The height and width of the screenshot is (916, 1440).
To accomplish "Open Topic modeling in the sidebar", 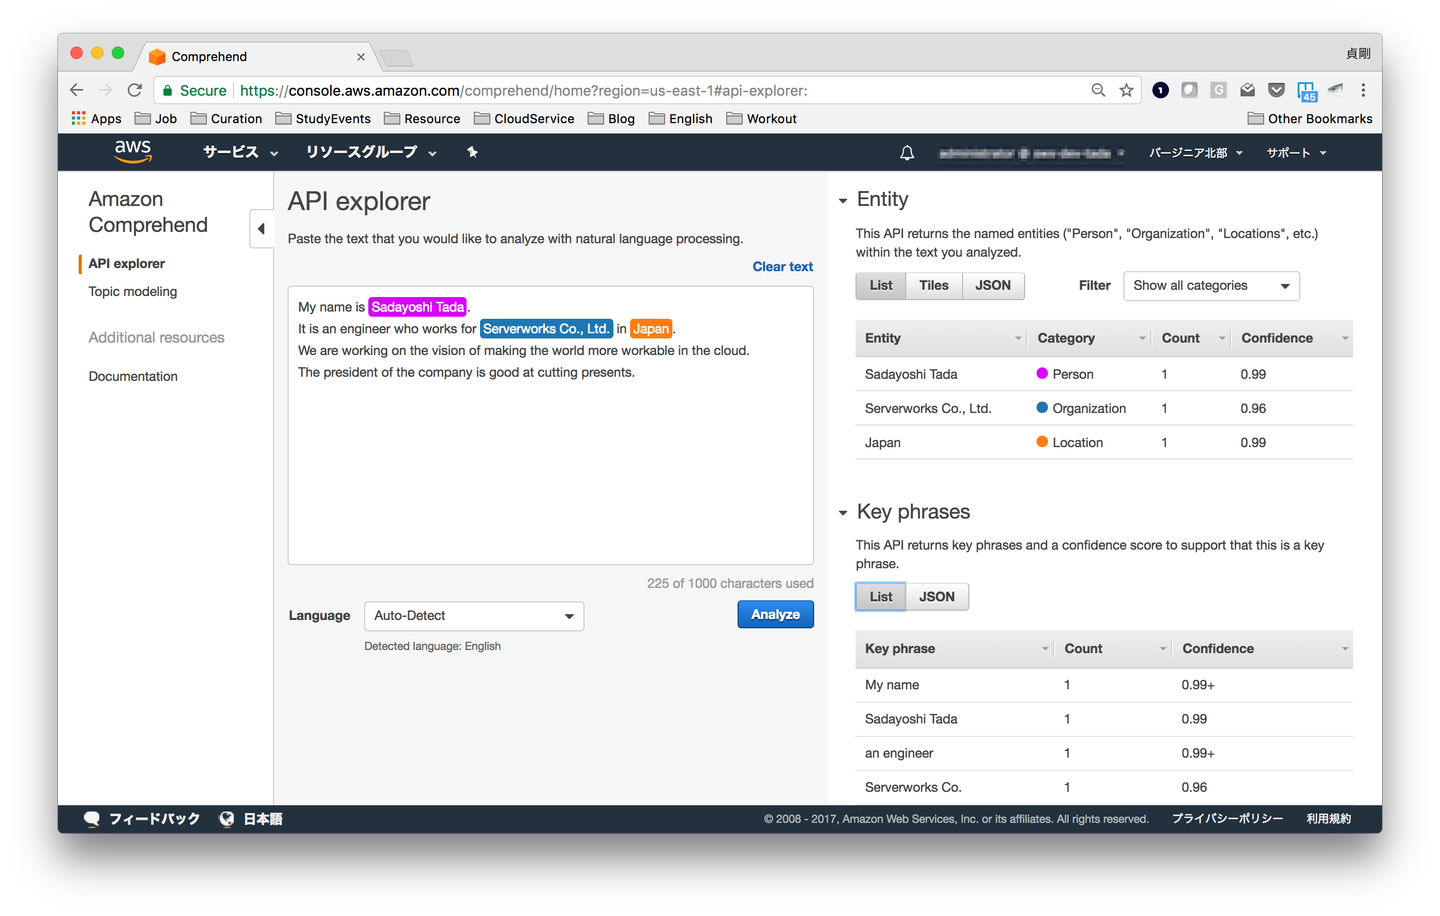I will click(x=133, y=292).
